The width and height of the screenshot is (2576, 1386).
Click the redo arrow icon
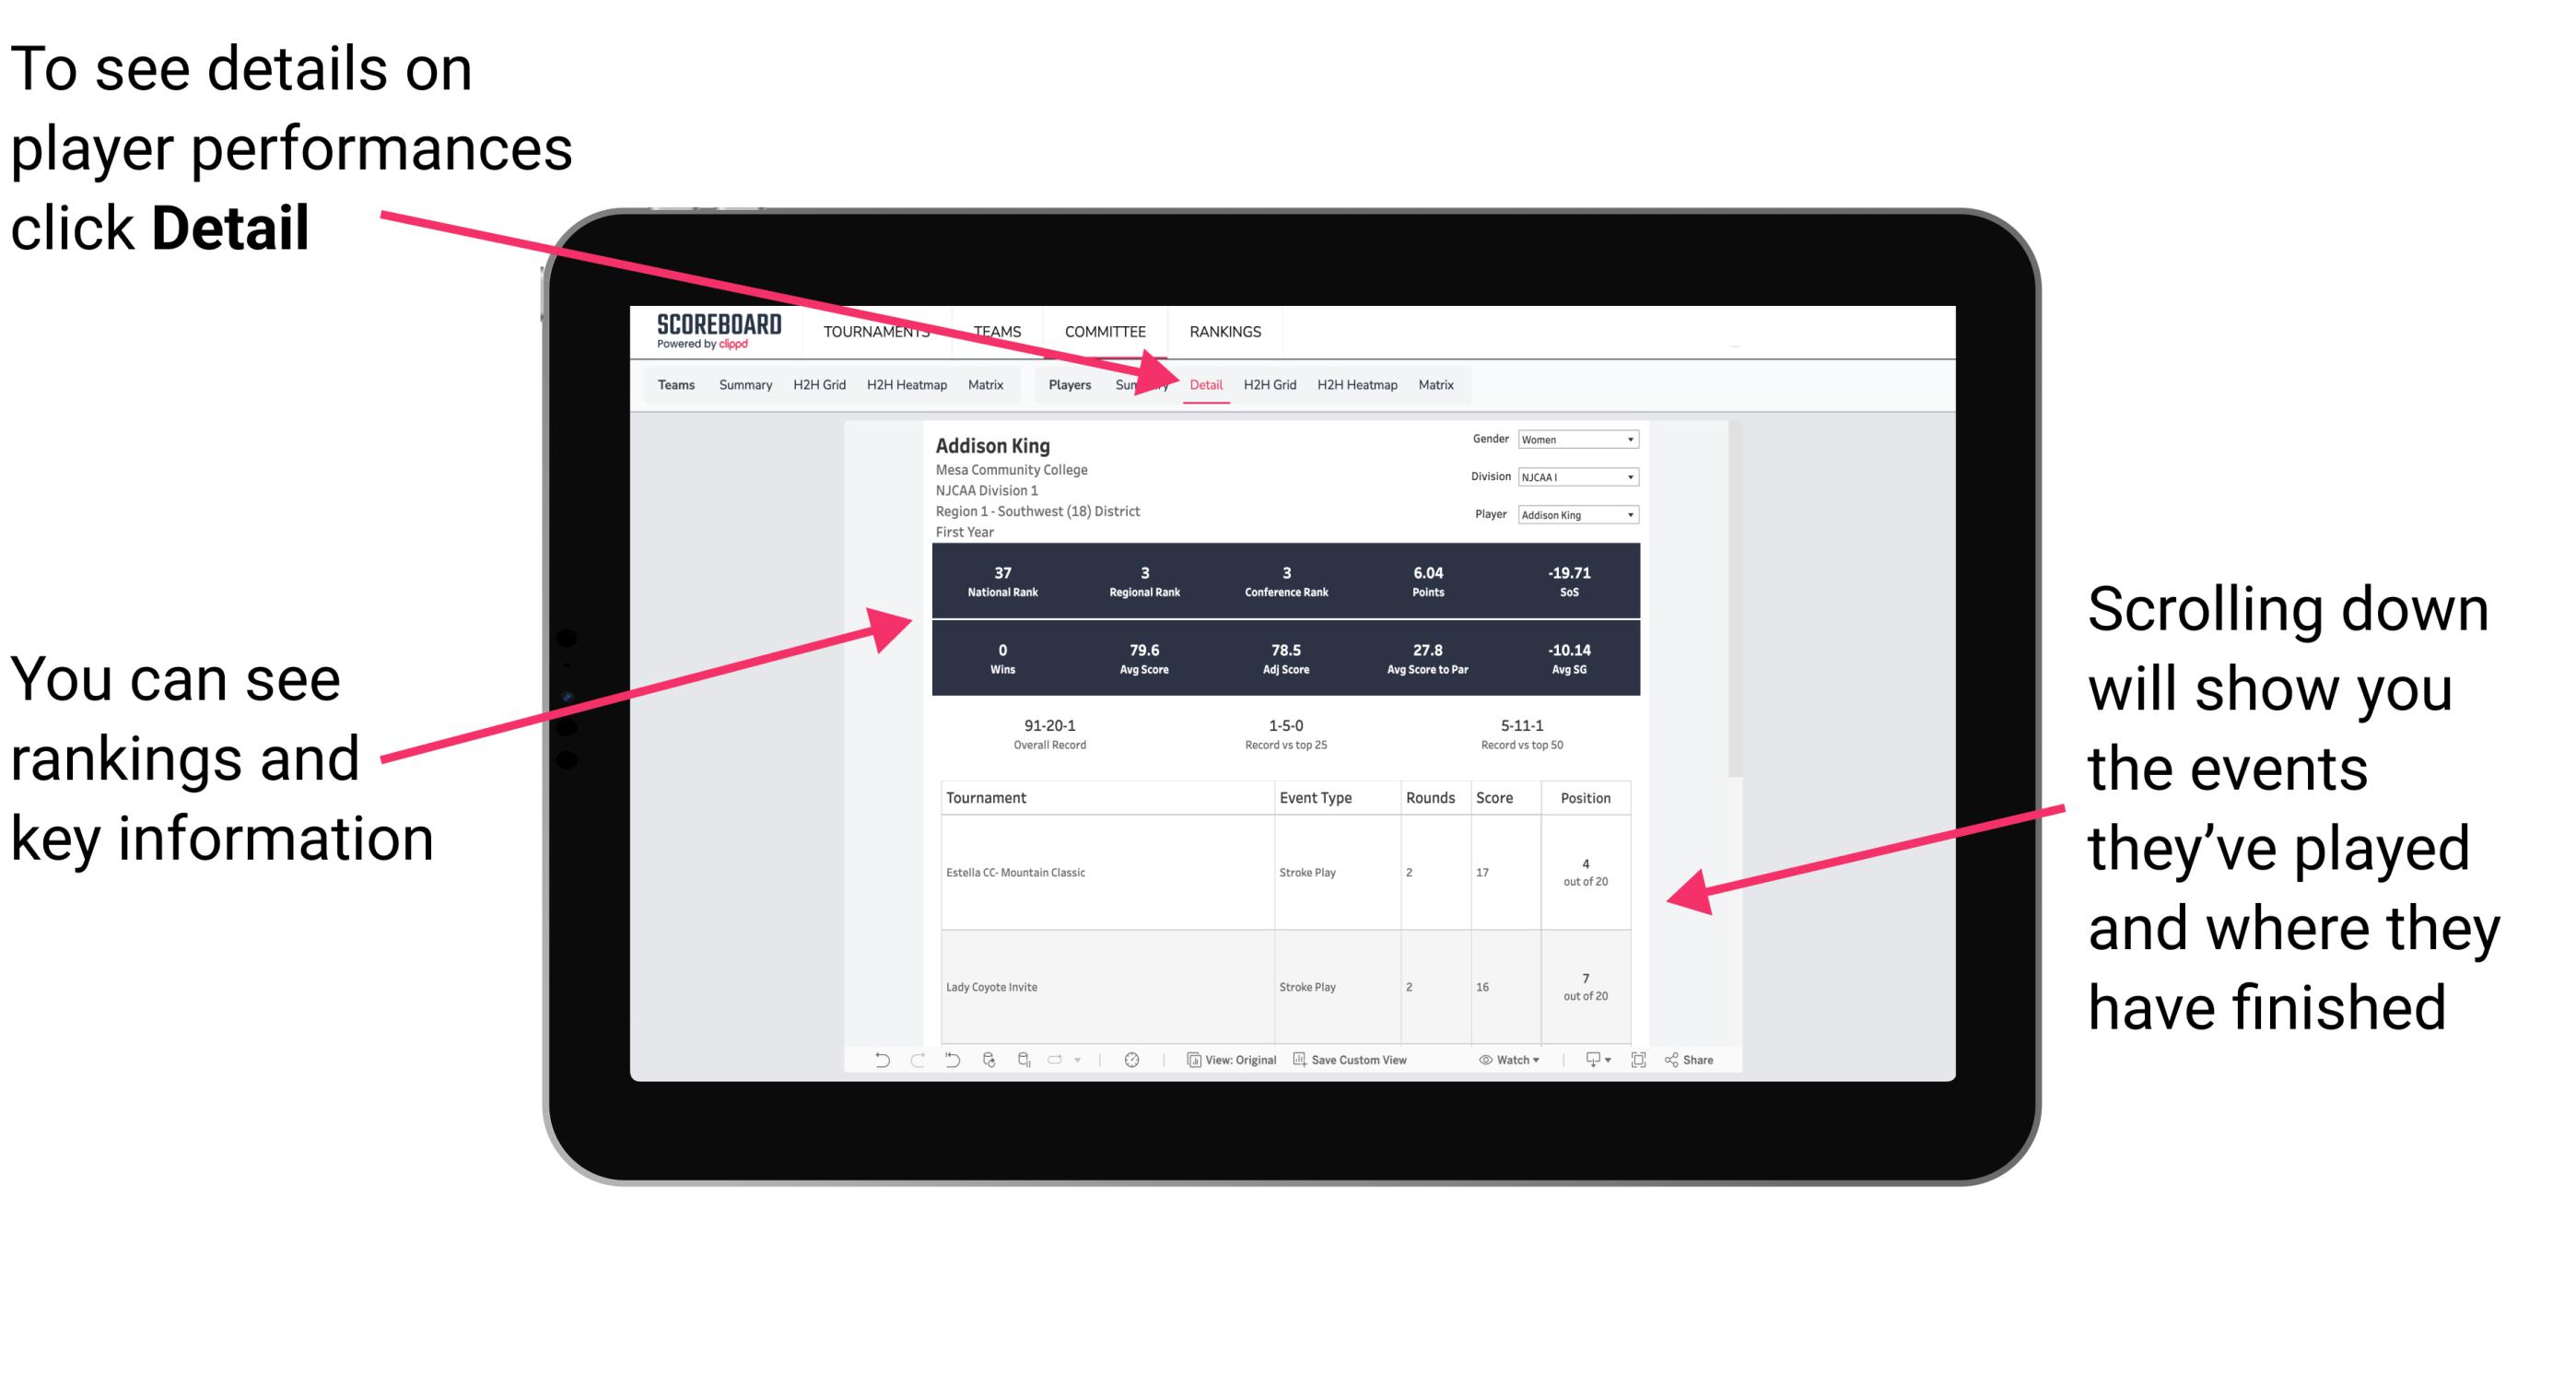(x=899, y=1067)
